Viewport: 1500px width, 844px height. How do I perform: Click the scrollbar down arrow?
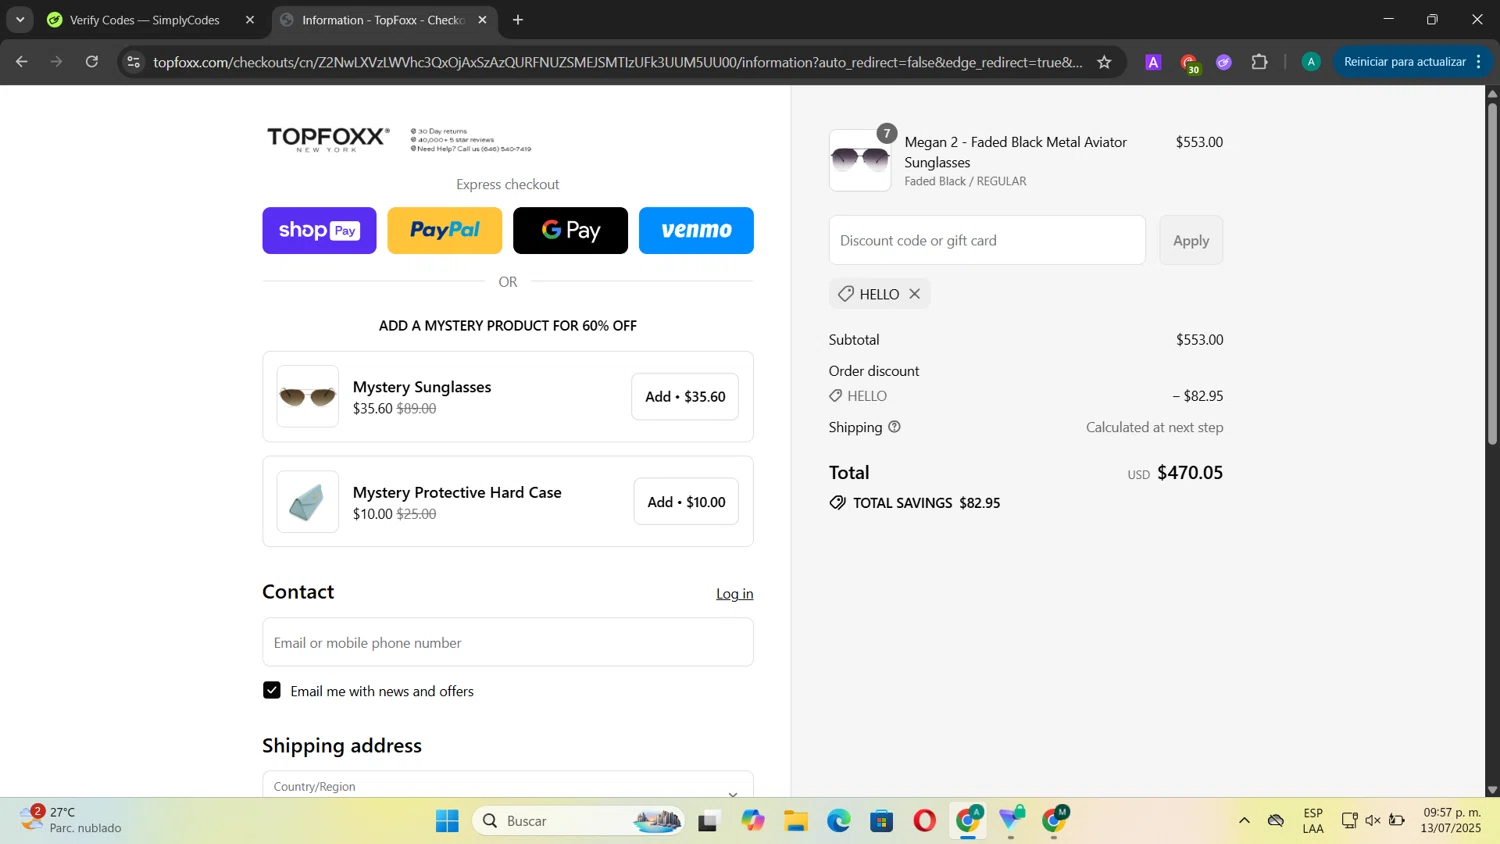coord(1492,790)
